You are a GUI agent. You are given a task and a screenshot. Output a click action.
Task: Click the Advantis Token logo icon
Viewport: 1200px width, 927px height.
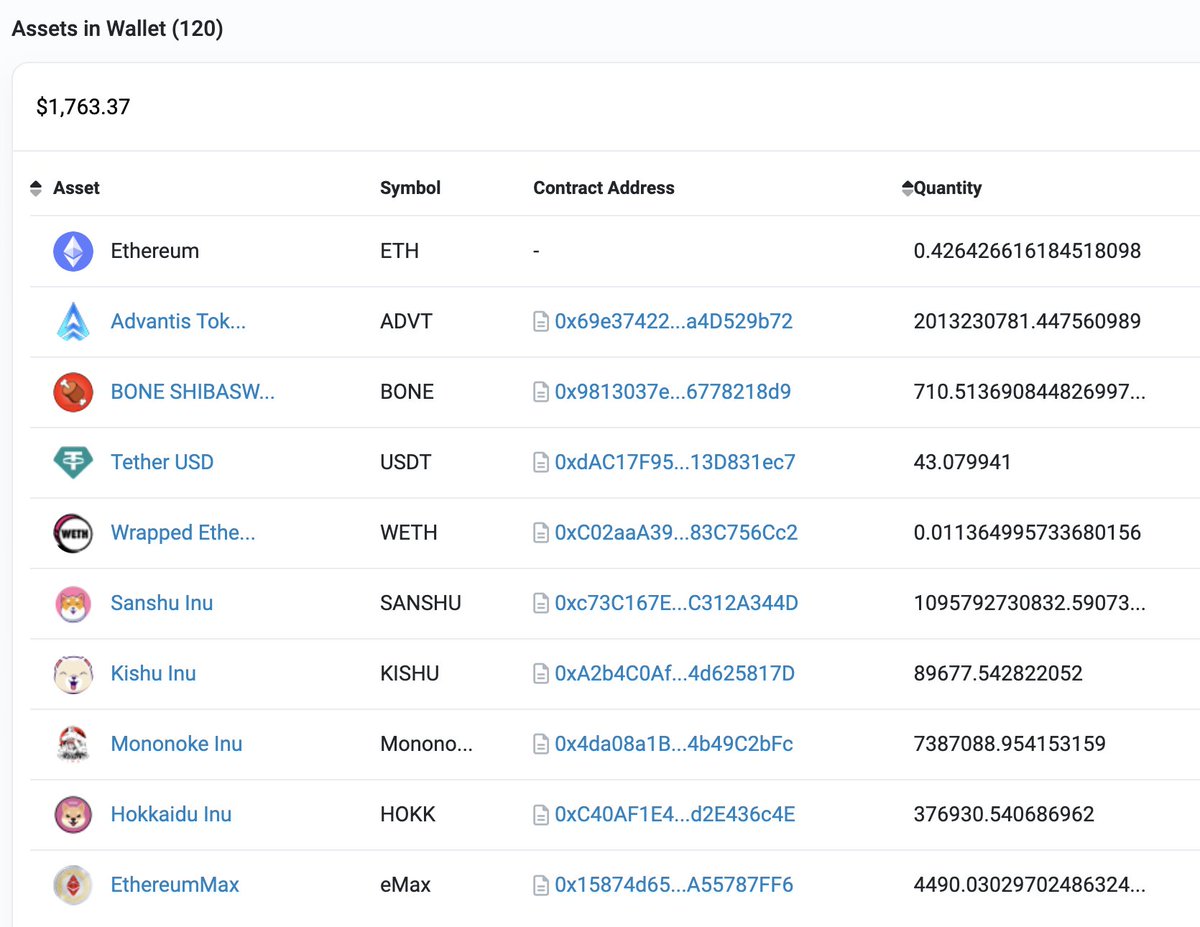(x=73, y=322)
